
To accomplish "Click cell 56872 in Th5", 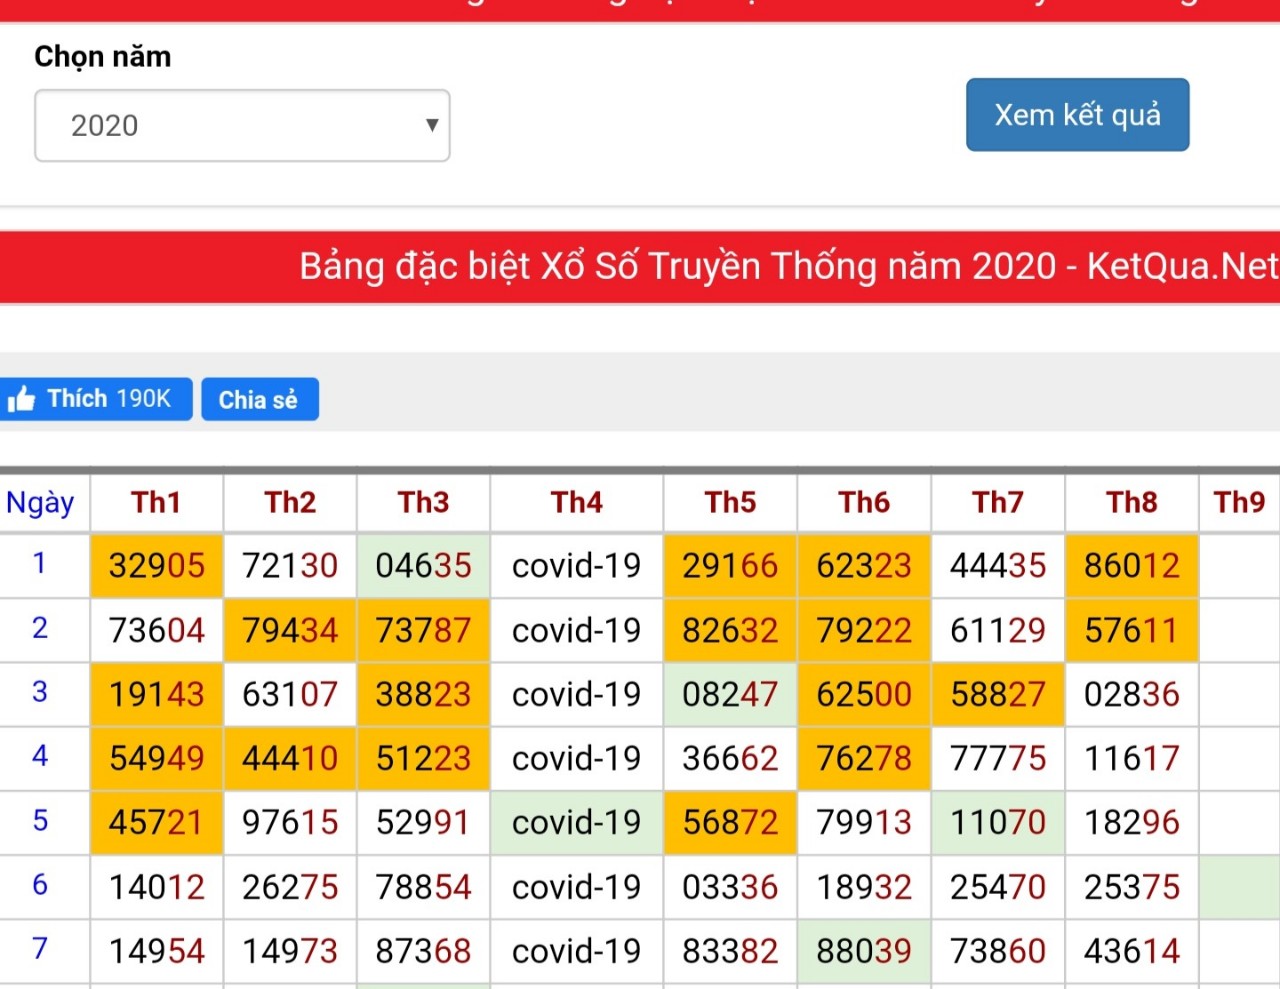I will tap(730, 822).
